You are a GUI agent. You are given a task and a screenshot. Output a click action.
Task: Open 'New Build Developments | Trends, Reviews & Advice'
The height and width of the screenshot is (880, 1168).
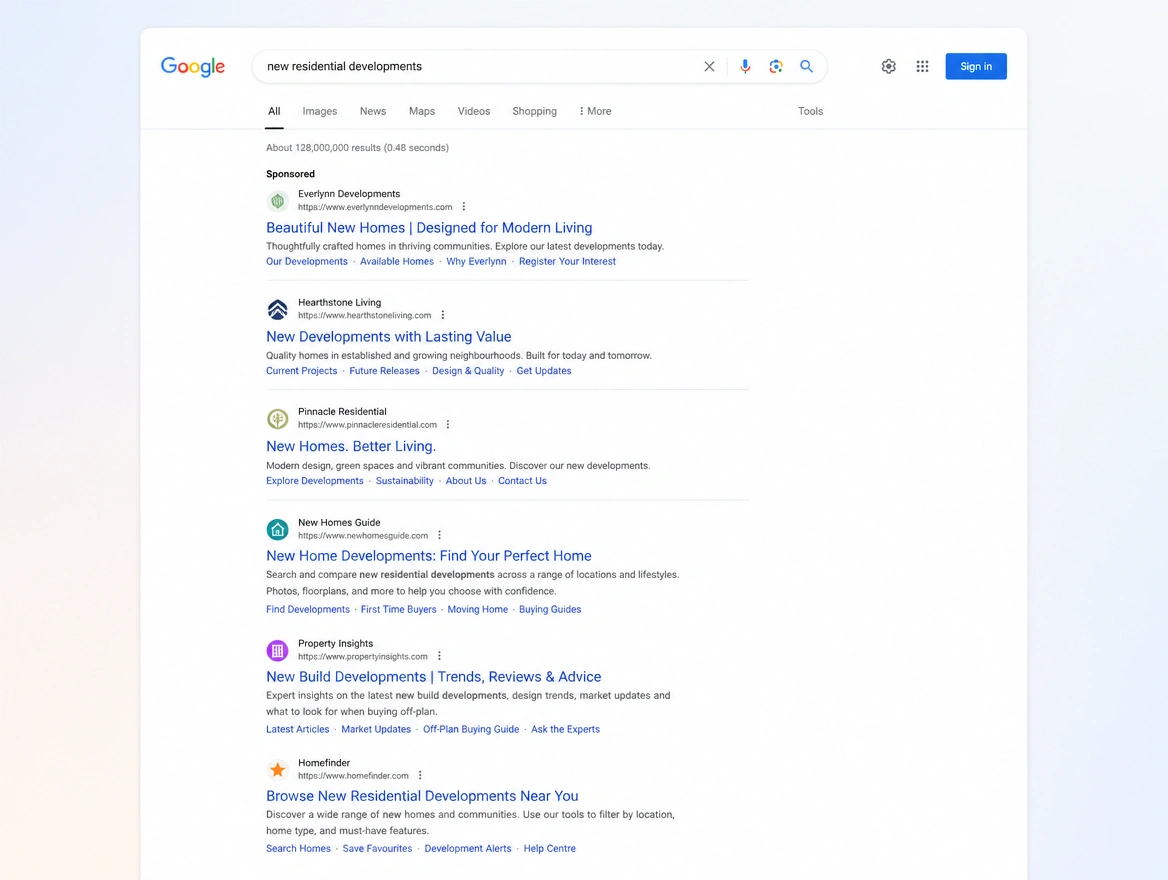click(x=434, y=677)
